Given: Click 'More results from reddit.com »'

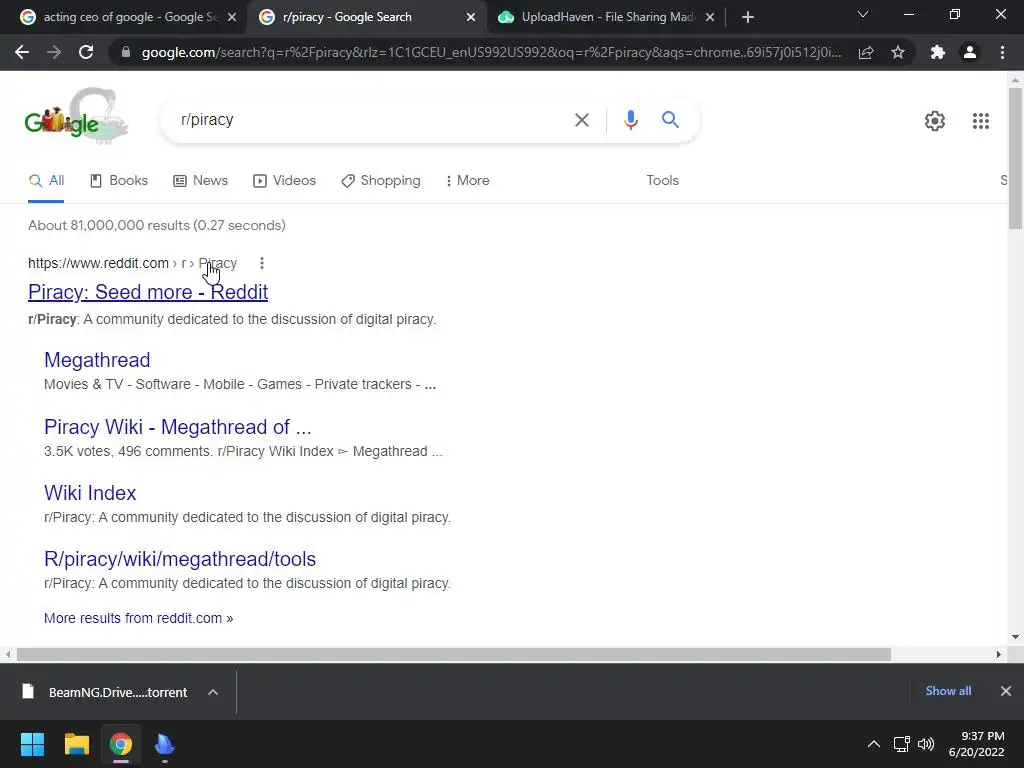Looking at the screenshot, I should pyautogui.click(x=138, y=618).
